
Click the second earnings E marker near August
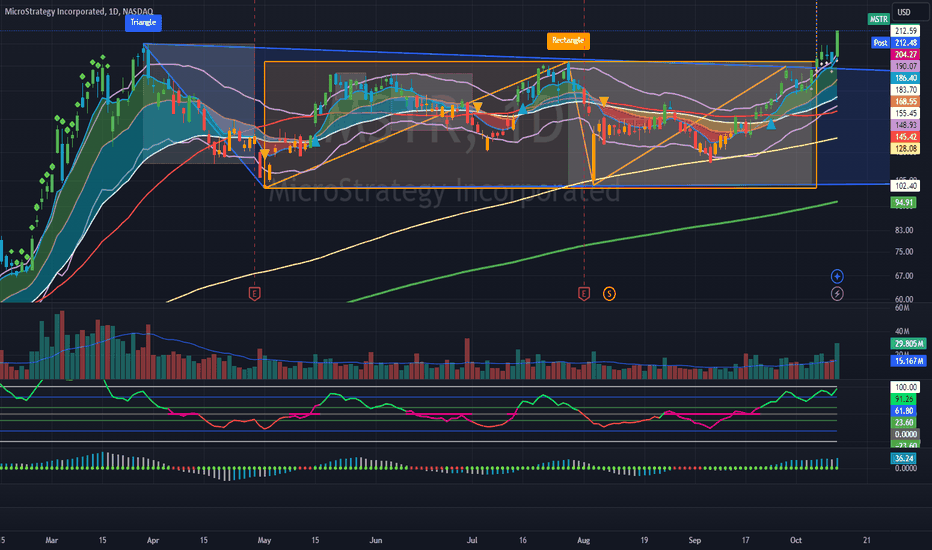click(584, 293)
